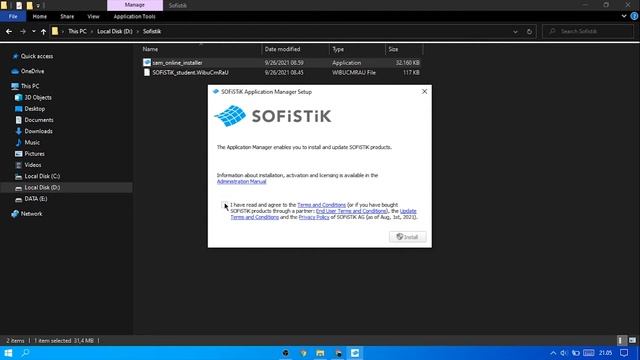Sort files by Date modified column
Image resolution: width=640 pixels, height=360 pixels.
coord(282,49)
